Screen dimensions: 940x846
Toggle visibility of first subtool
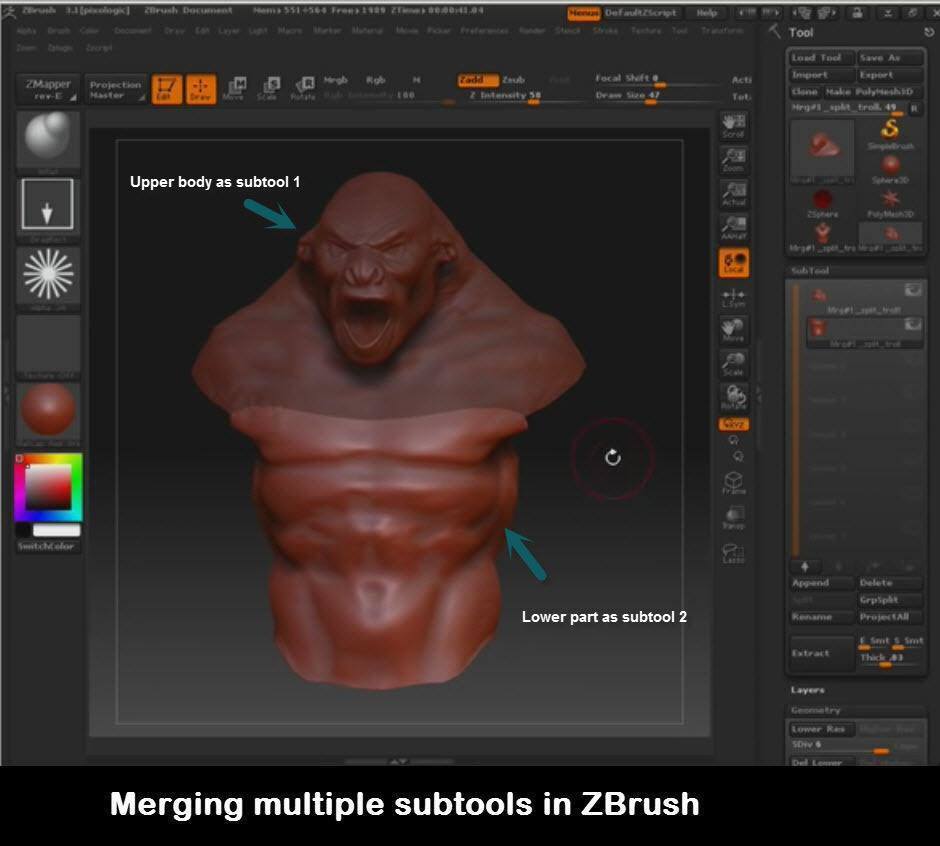tap(913, 290)
